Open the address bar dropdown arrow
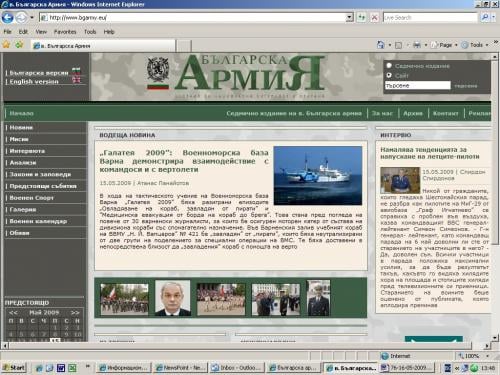The image size is (500, 375). (x=349, y=17)
